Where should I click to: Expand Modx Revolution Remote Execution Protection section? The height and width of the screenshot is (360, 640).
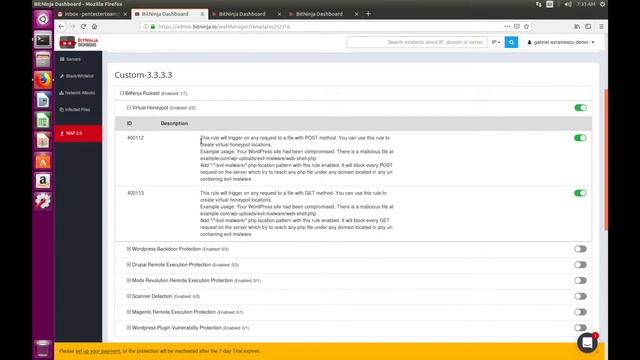click(129, 280)
